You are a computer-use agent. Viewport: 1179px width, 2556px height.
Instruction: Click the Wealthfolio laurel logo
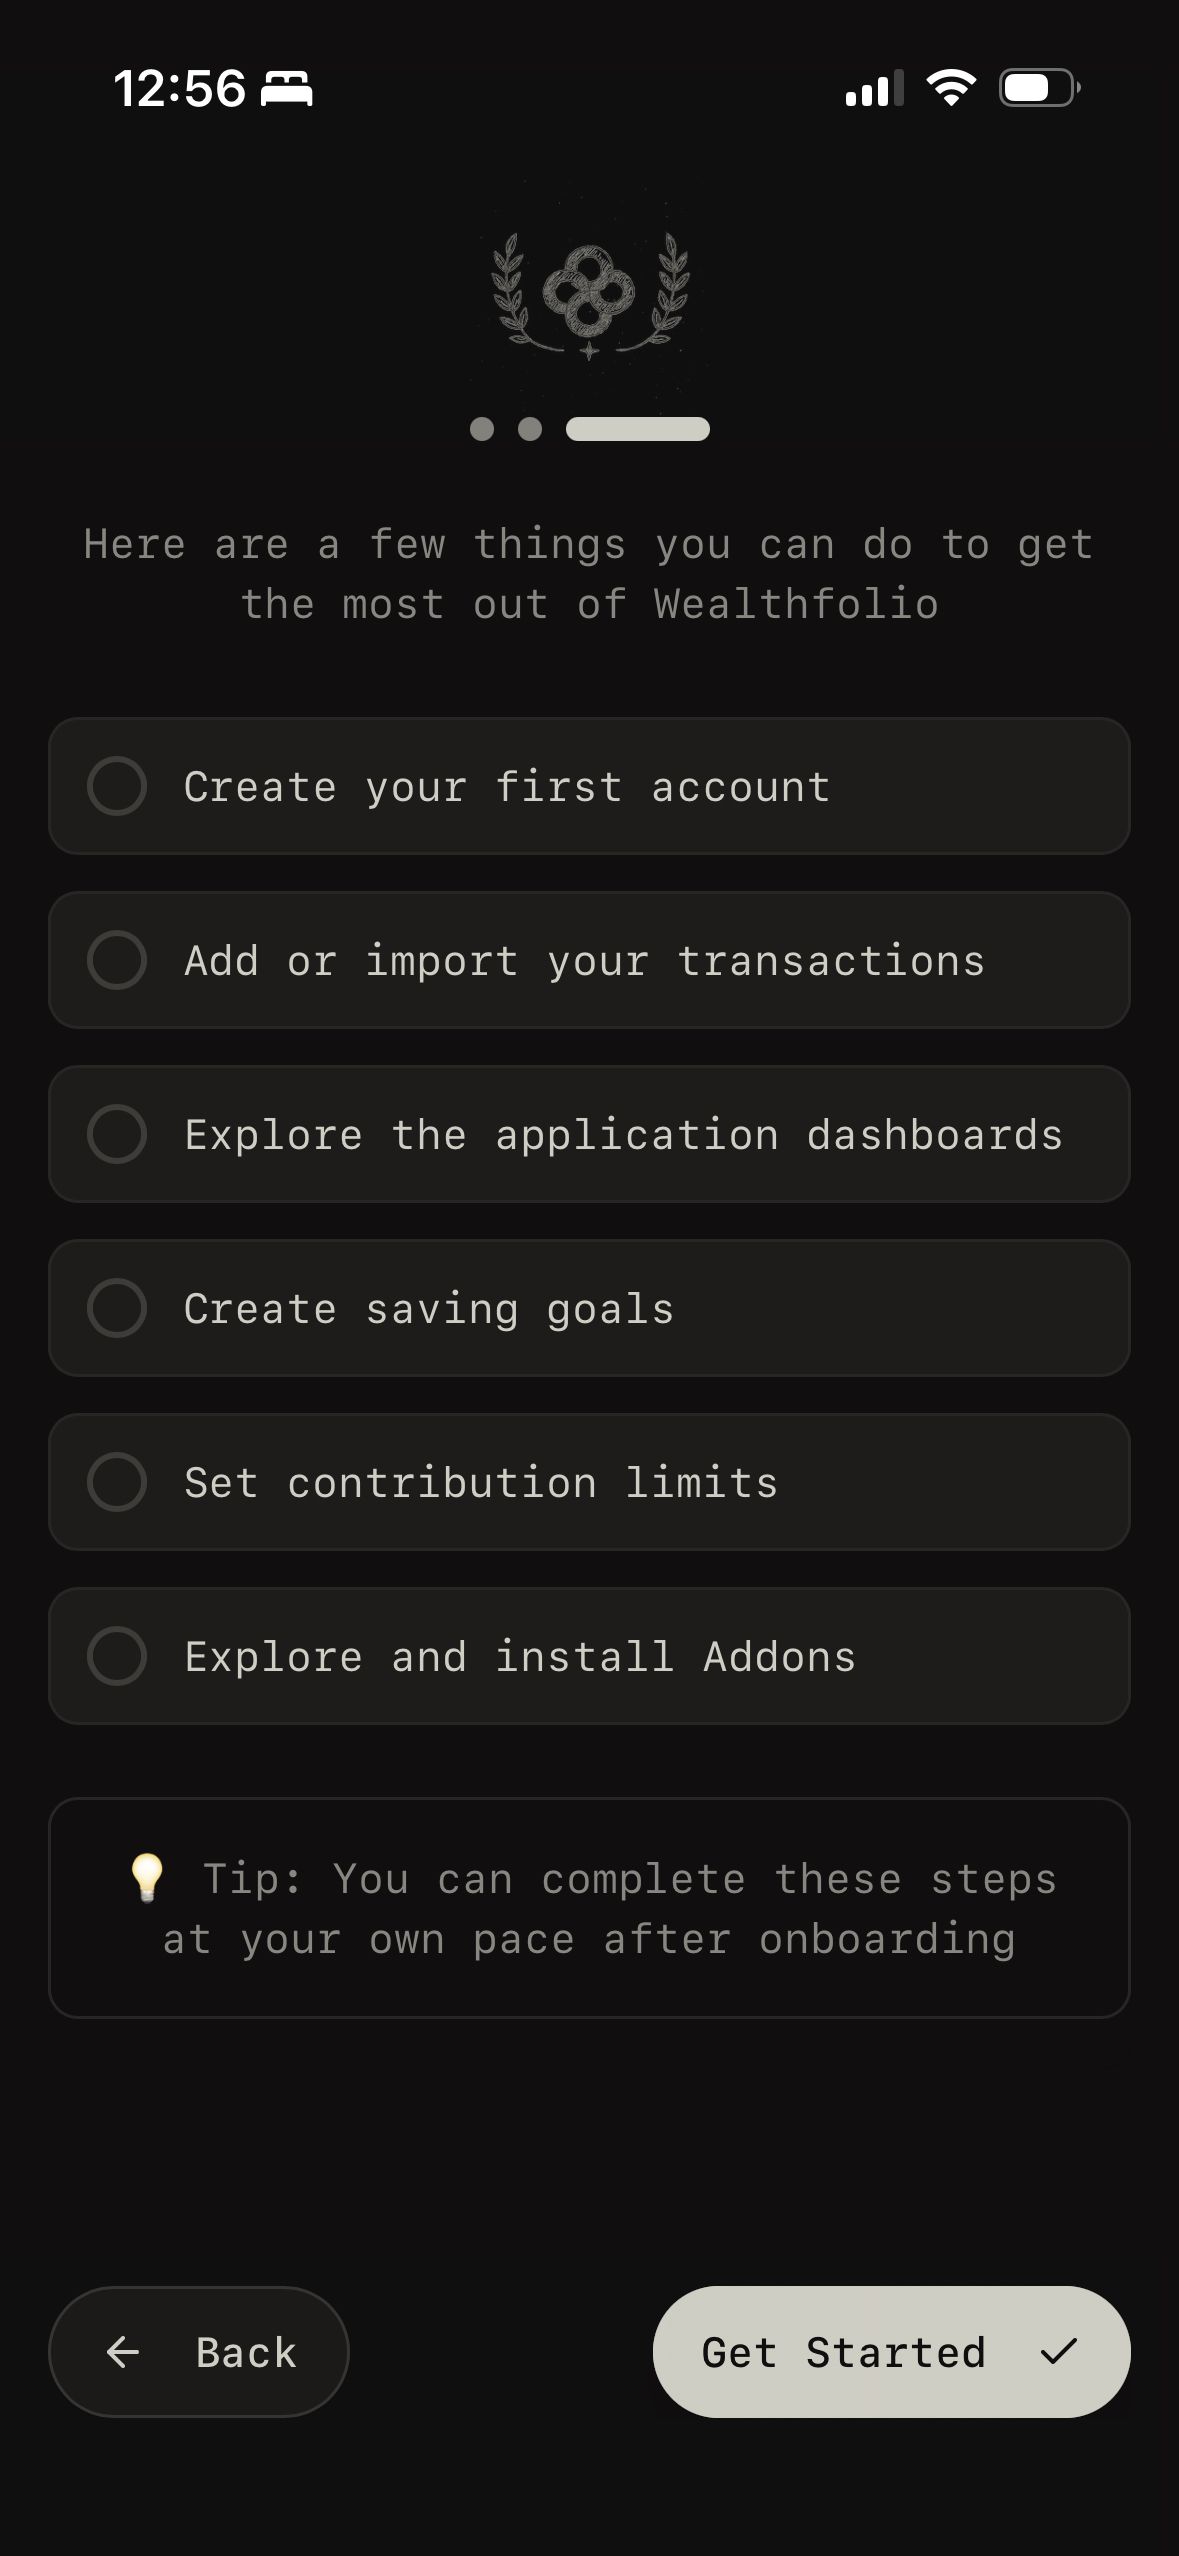[x=589, y=295]
